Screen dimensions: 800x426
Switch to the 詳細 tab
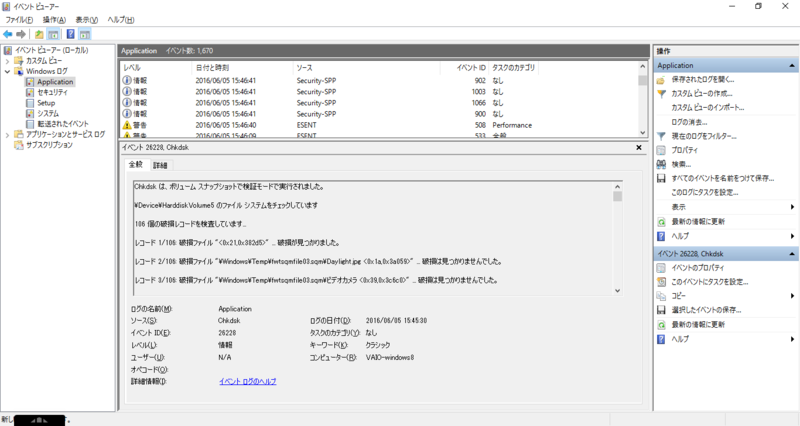click(x=160, y=165)
